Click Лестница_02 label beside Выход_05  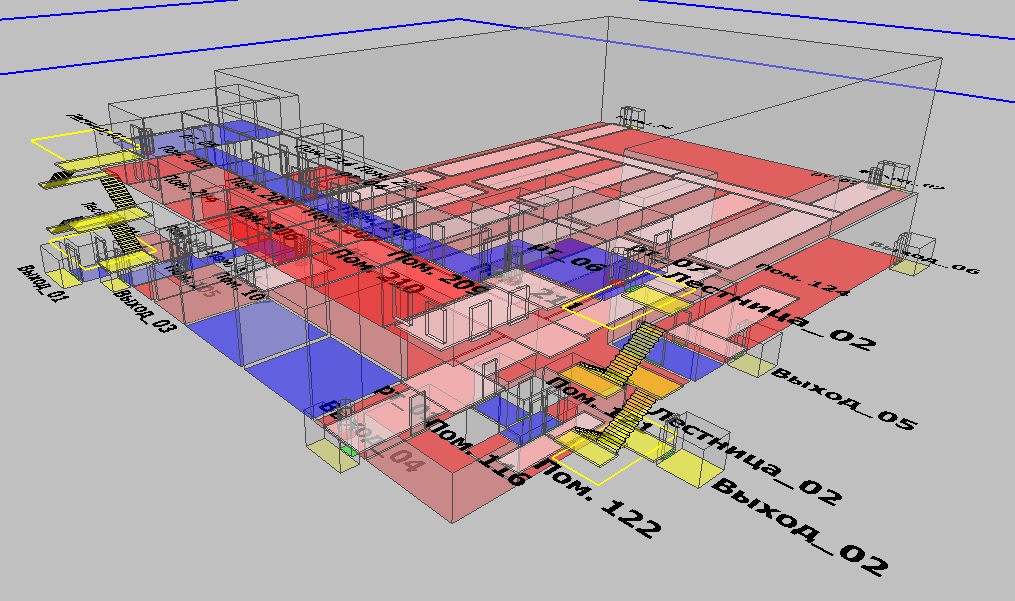tap(770, 310)
